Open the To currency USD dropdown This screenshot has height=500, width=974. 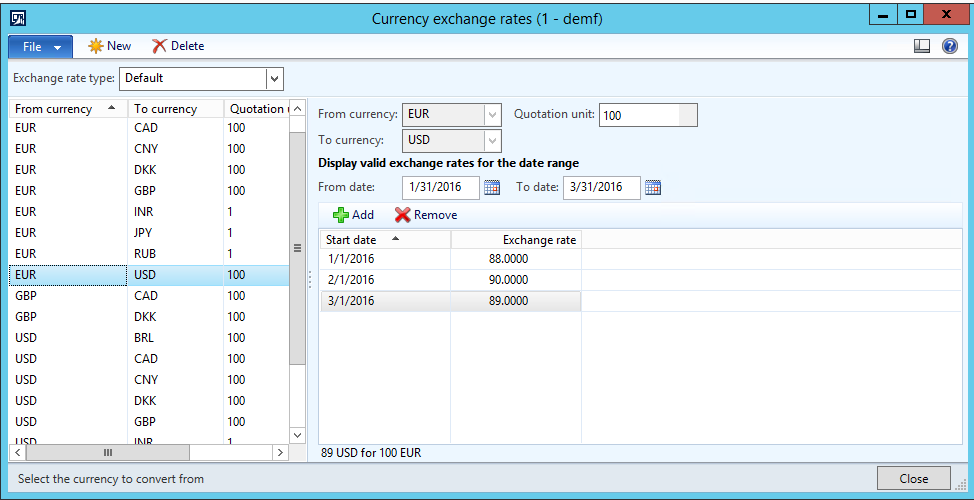pyautogui.click(x=492, y=141)
